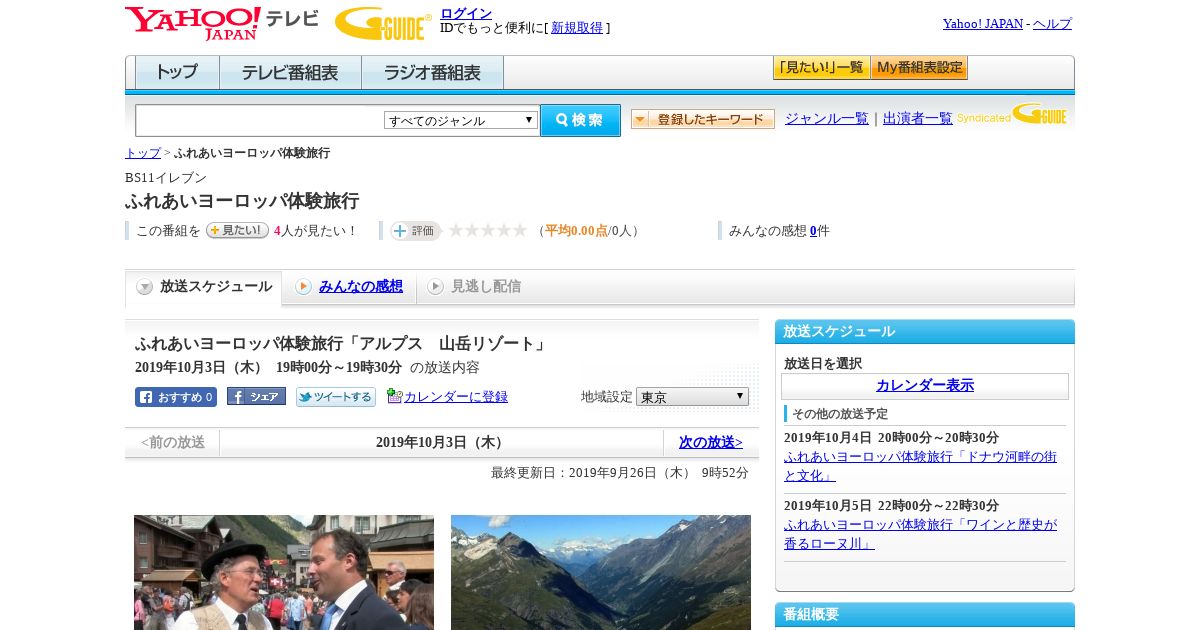Open the alpine mountain landscape thumbnail
1200x630 pixels.
click(x=601, y=572)
